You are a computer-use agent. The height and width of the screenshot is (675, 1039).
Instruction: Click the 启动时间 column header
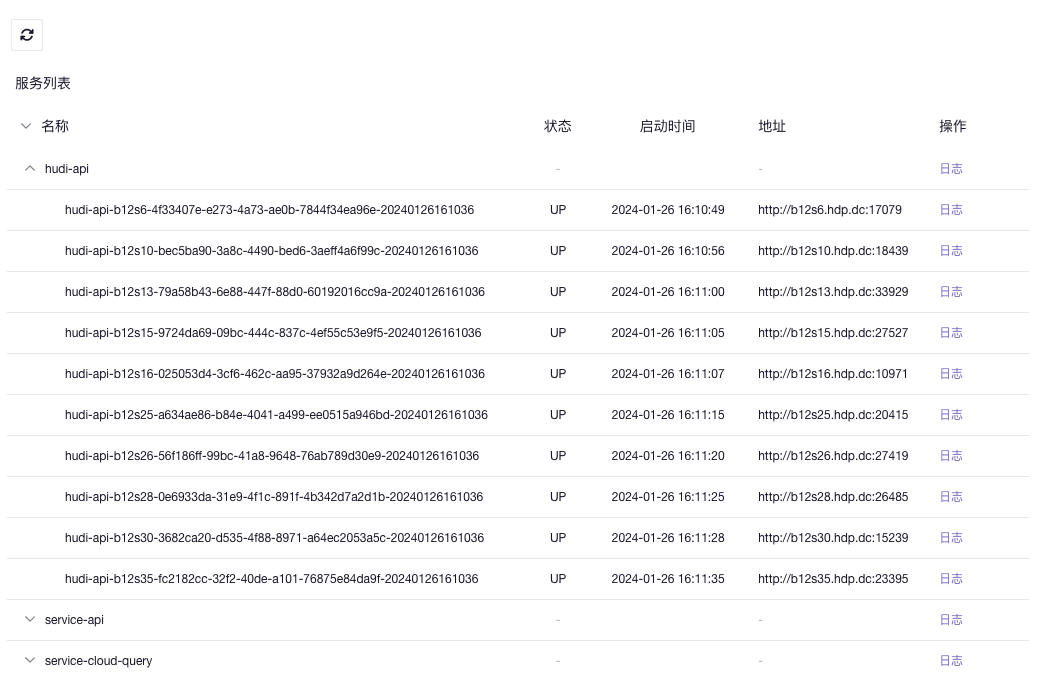(667, 126)
